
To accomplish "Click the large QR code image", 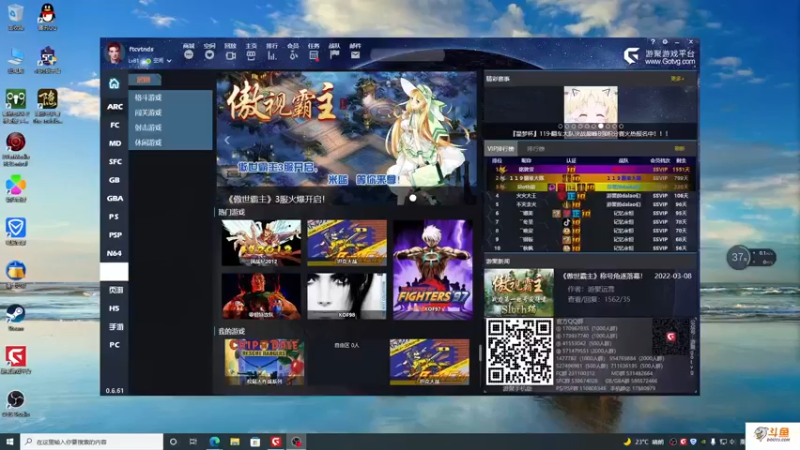I will 519,352.
